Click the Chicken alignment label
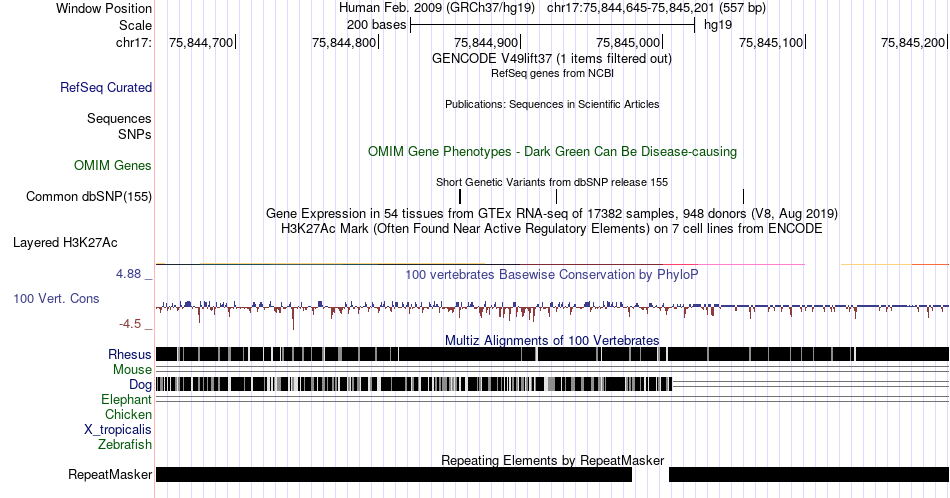This screenshot has height=498, width=950. click(128, 414)
